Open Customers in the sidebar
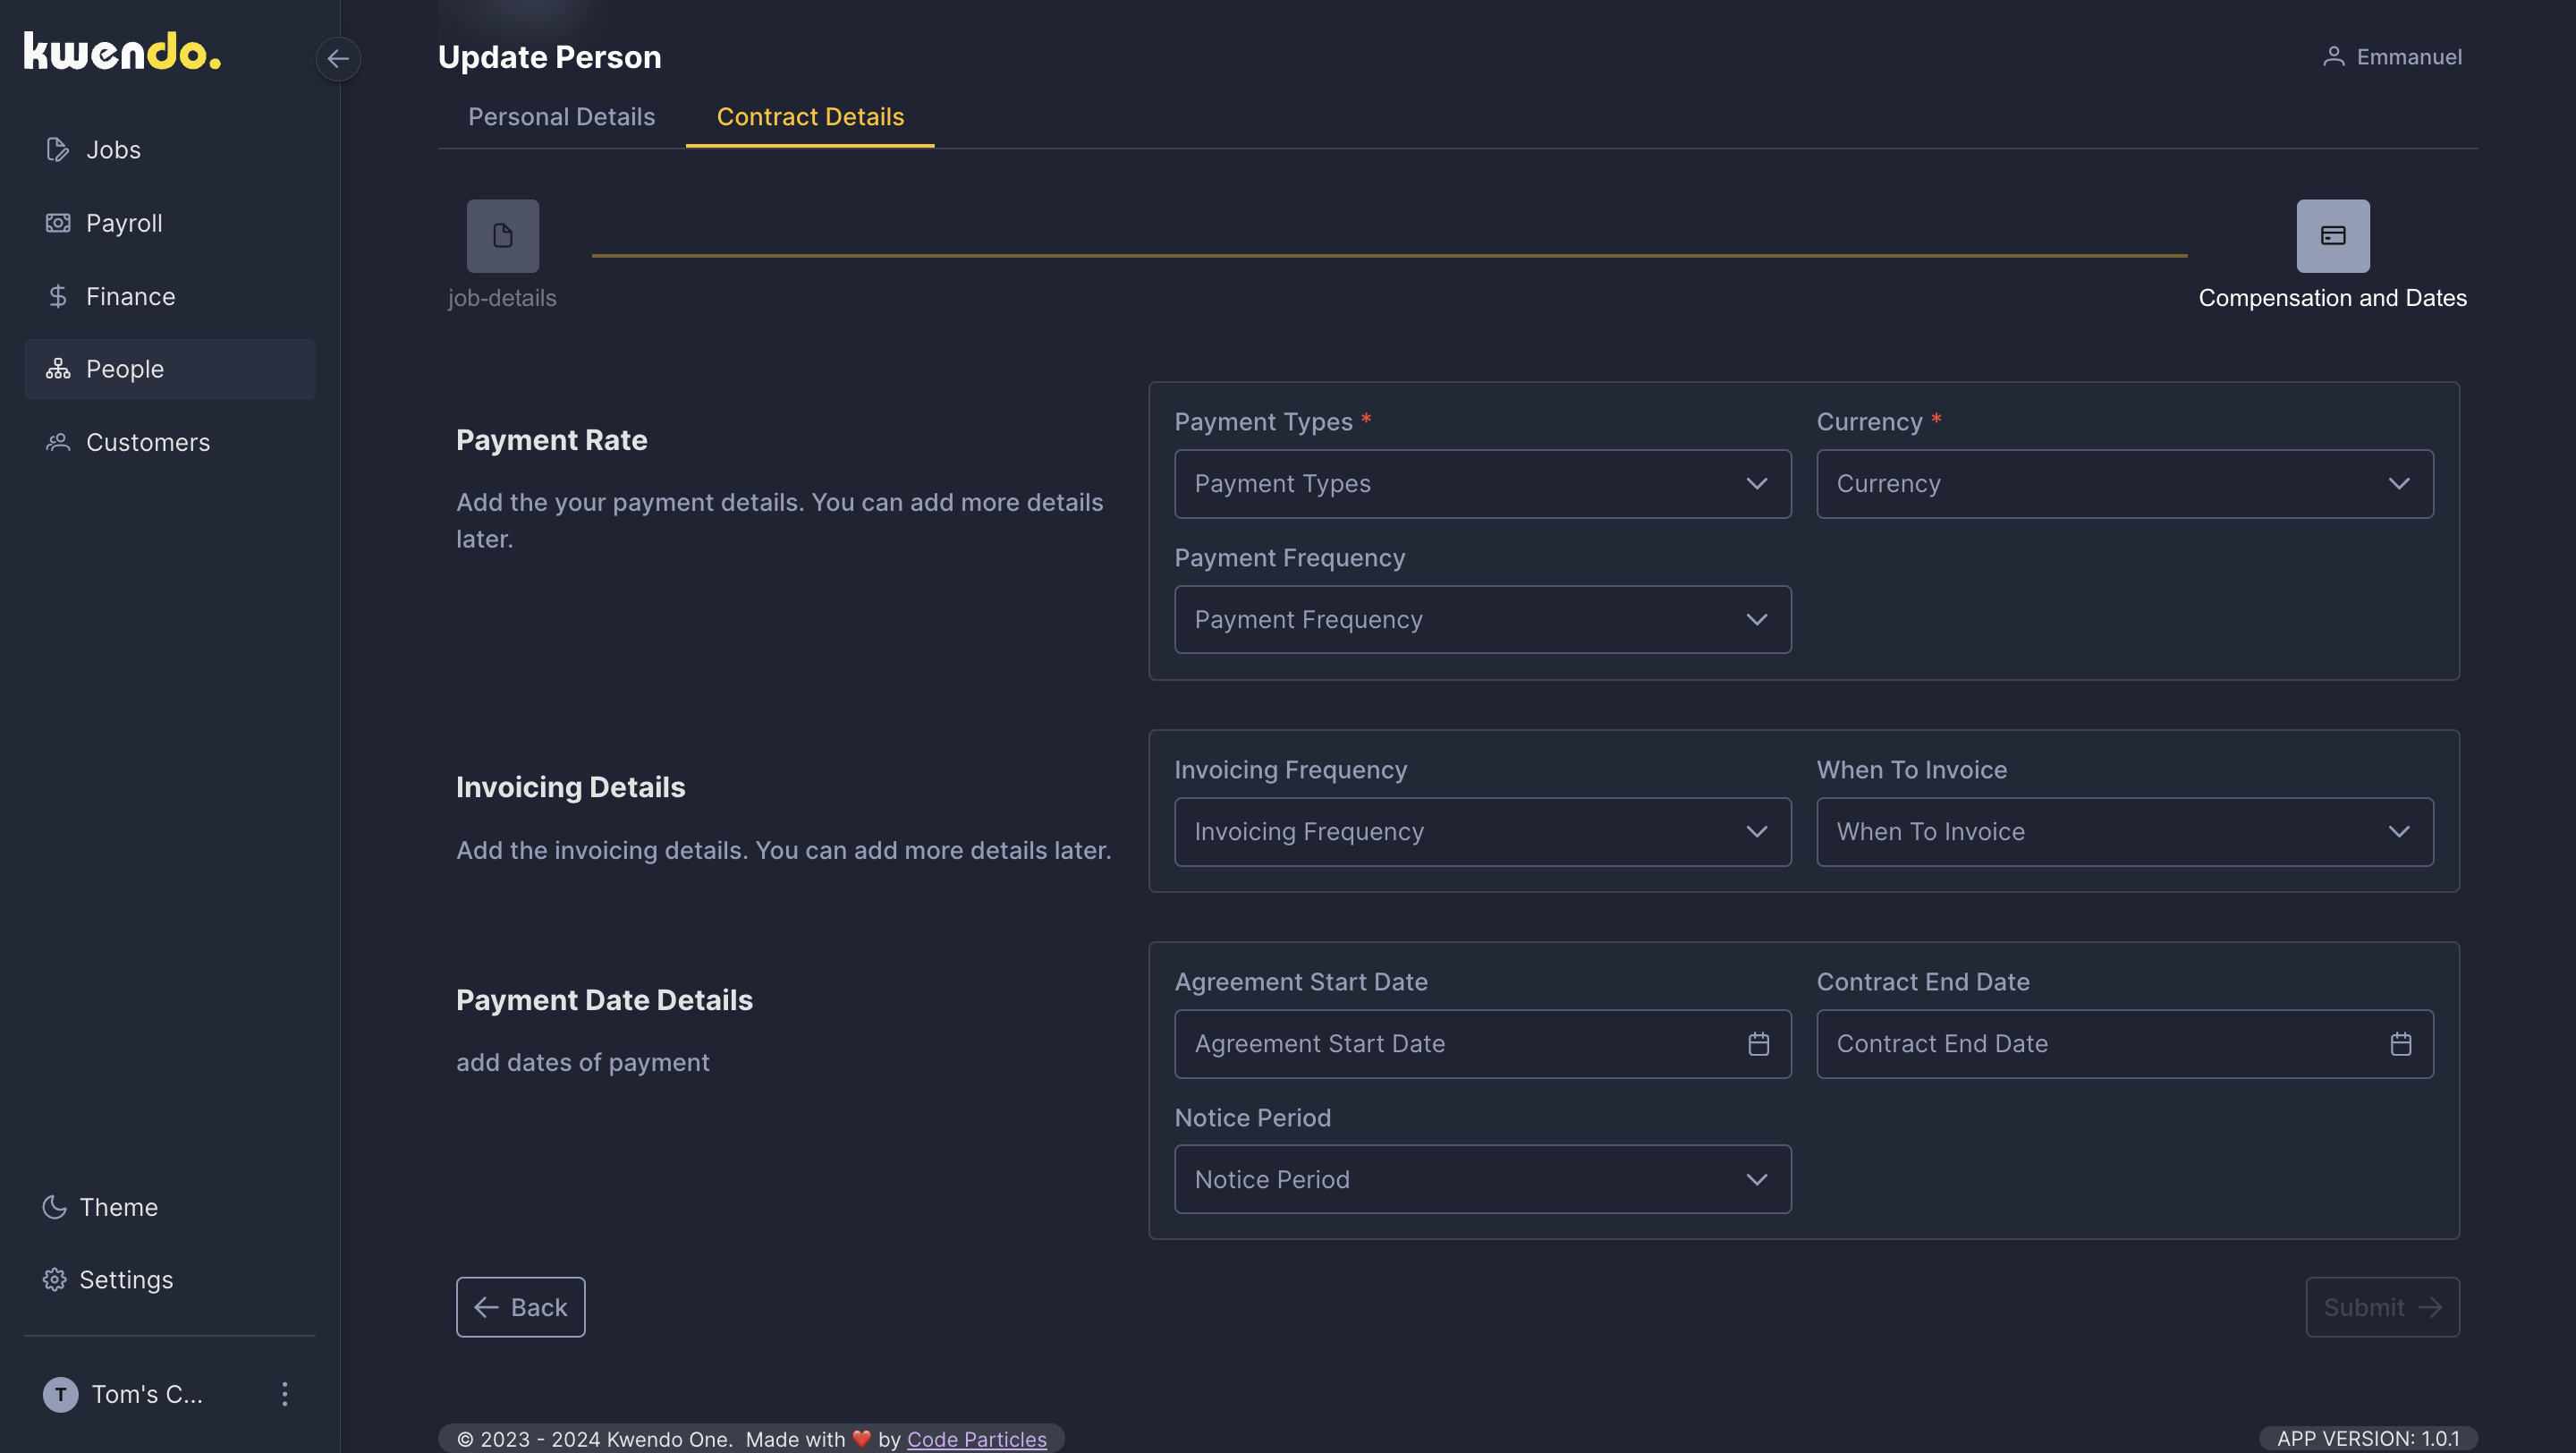The image size is (2576, 1453). 170,442
